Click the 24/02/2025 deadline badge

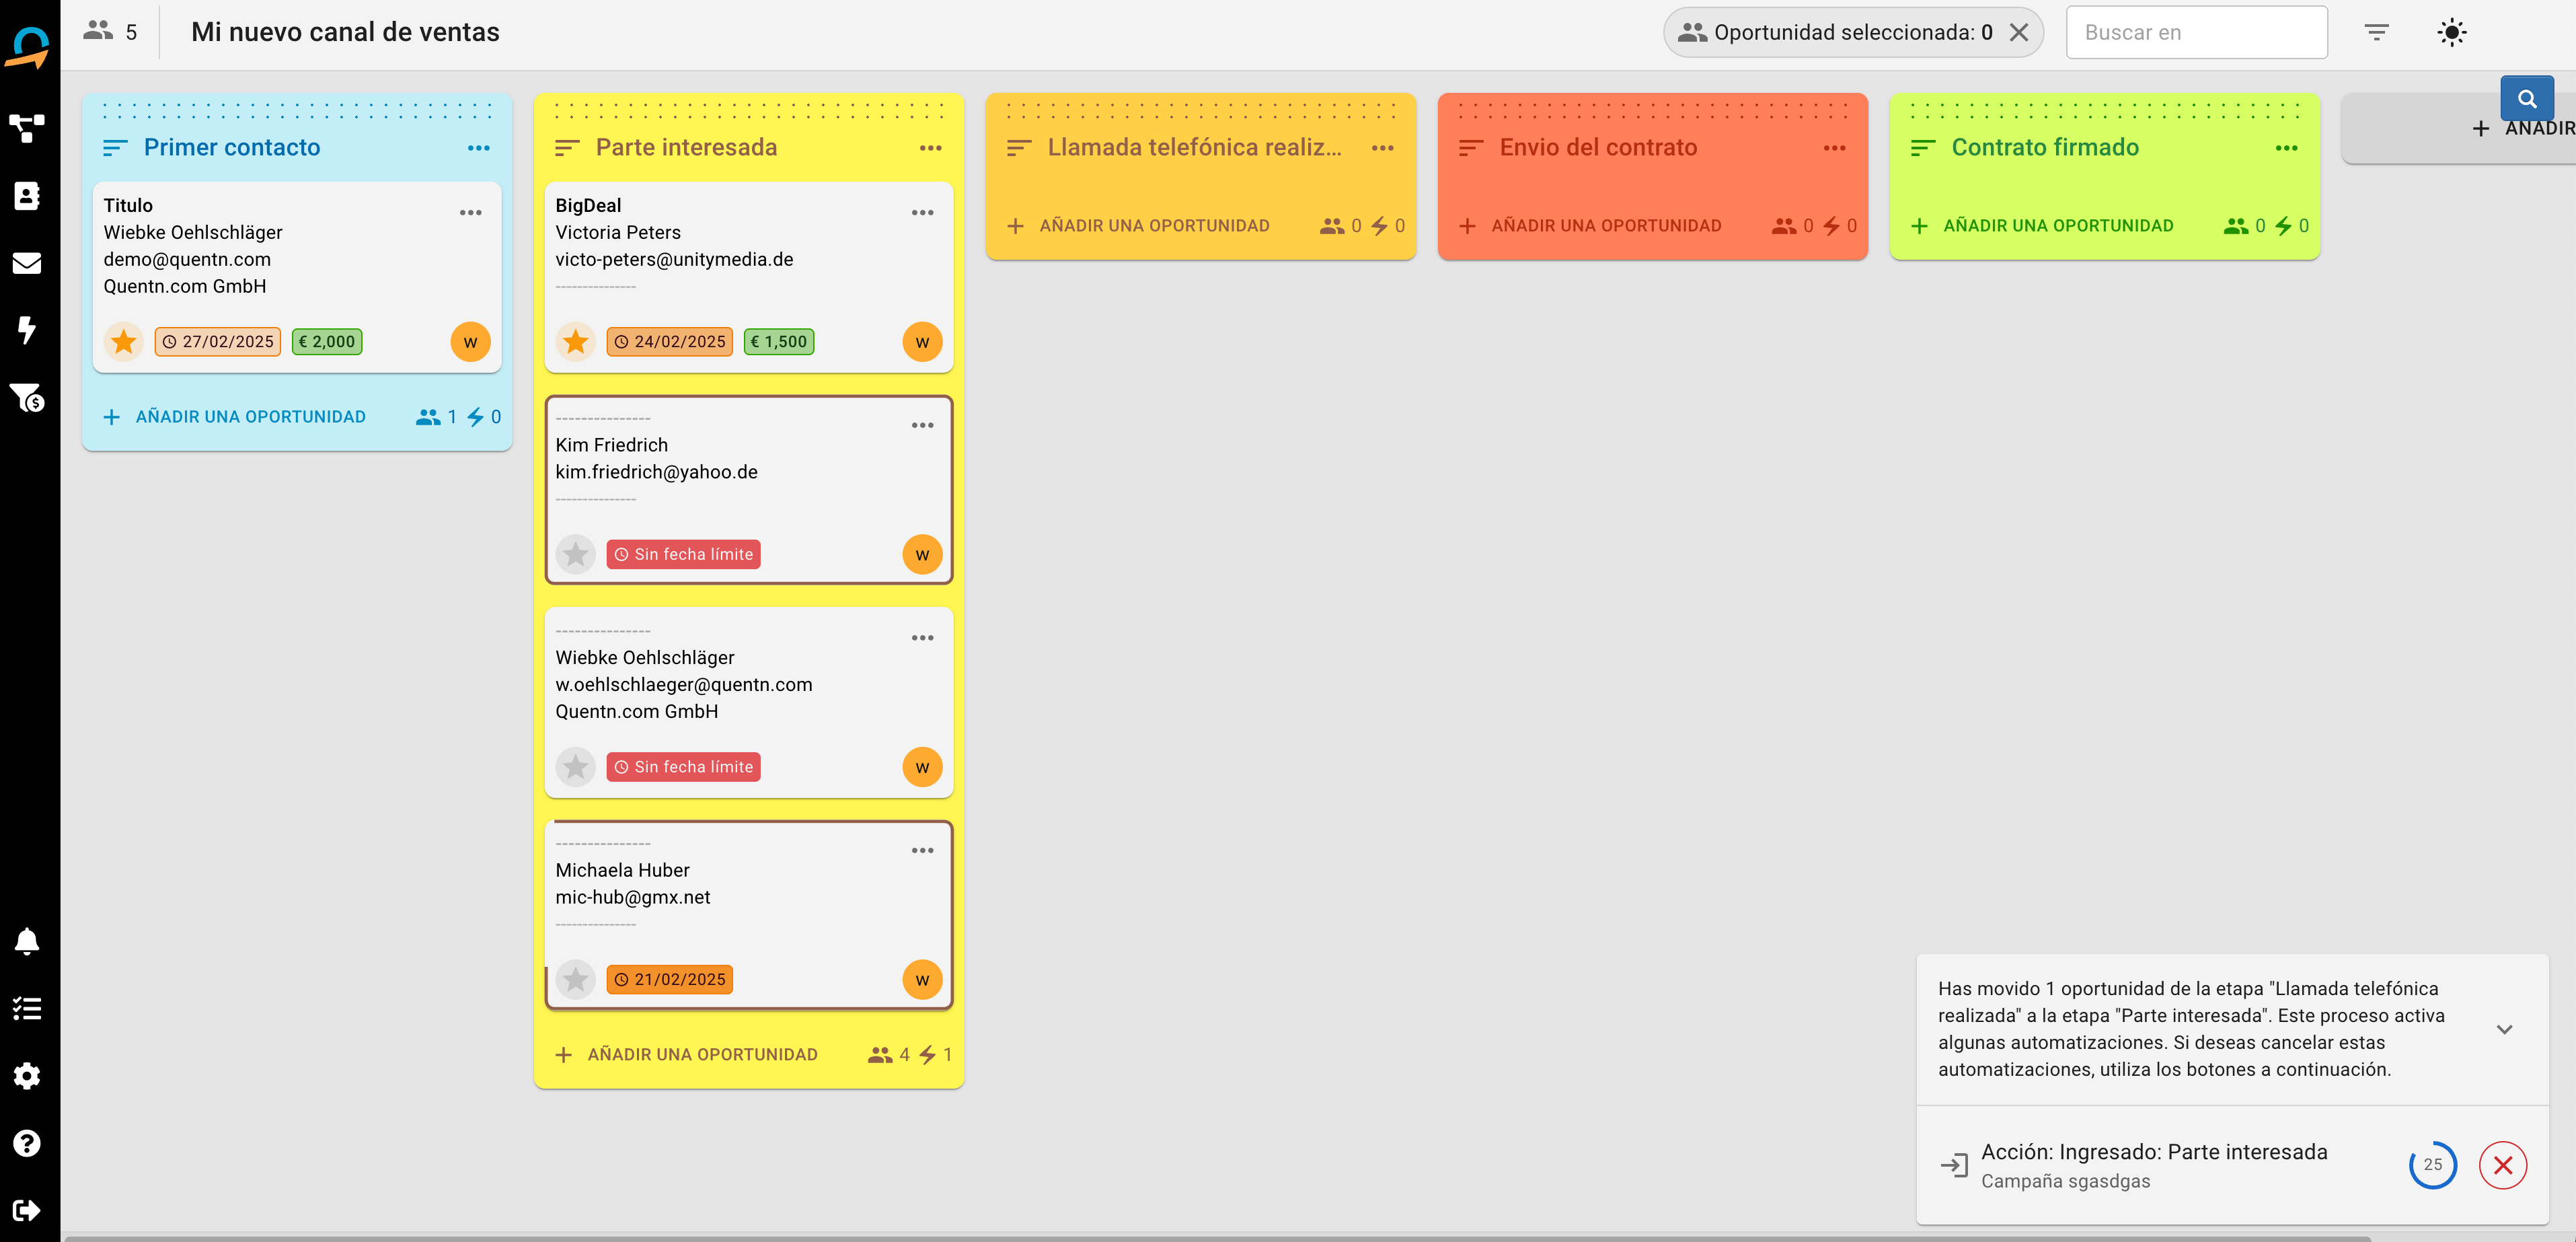pos(670,342)
